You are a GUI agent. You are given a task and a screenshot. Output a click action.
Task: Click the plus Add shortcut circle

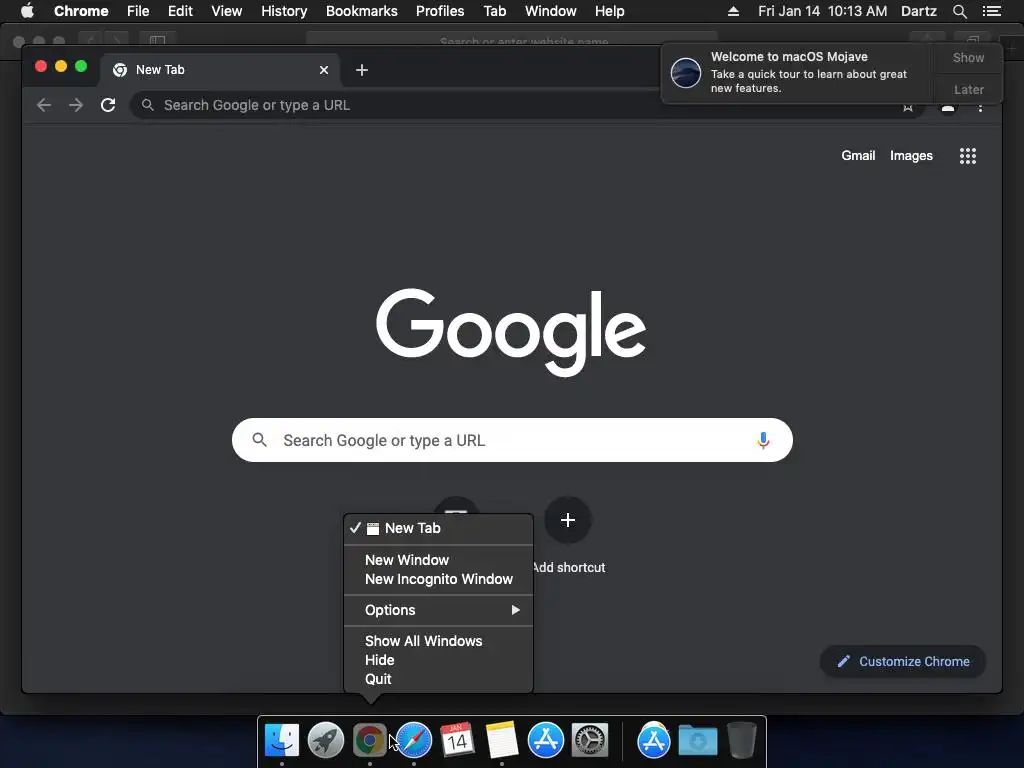coord(568,520)
